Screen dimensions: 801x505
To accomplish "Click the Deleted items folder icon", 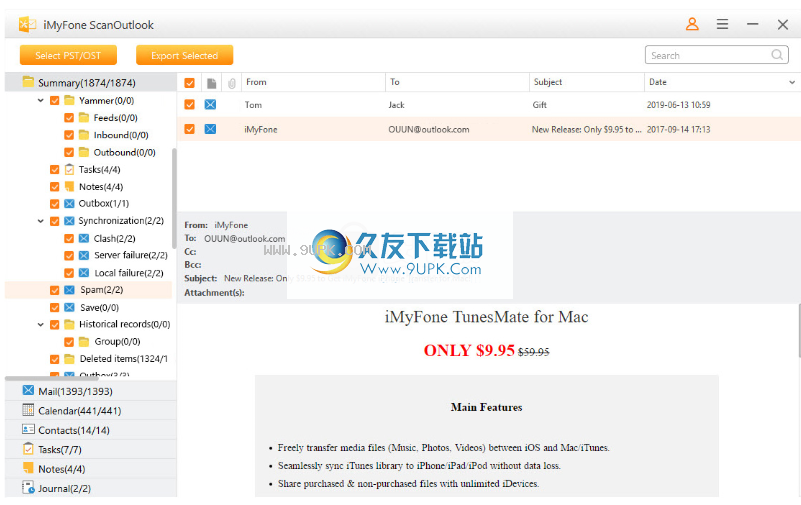I will click(69, 358).
